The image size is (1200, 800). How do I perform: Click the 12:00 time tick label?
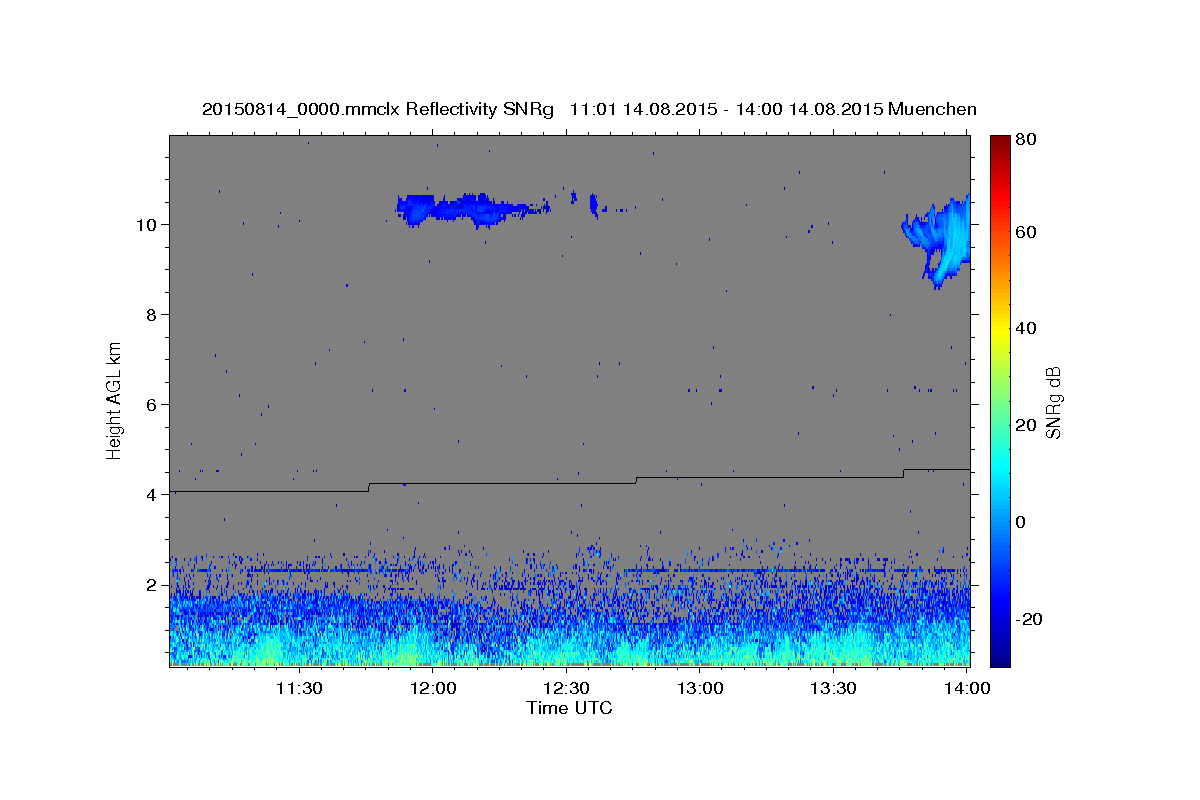point(433,688)
